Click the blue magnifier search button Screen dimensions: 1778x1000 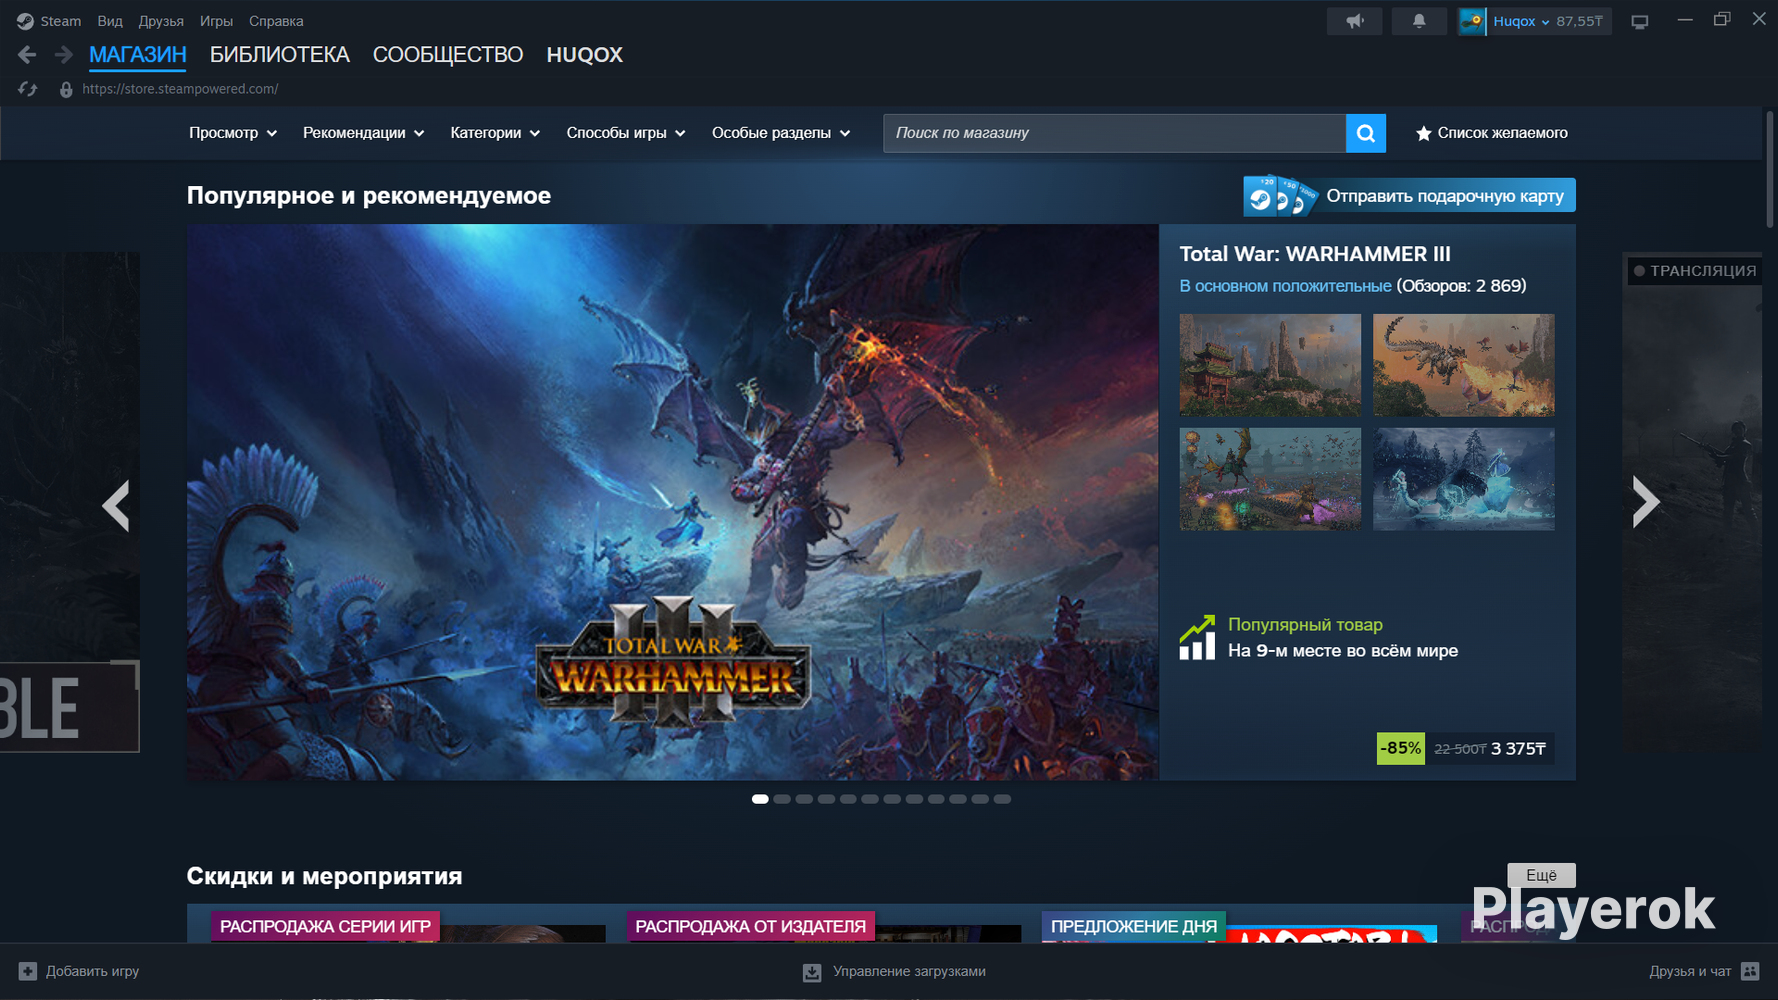1366,133
